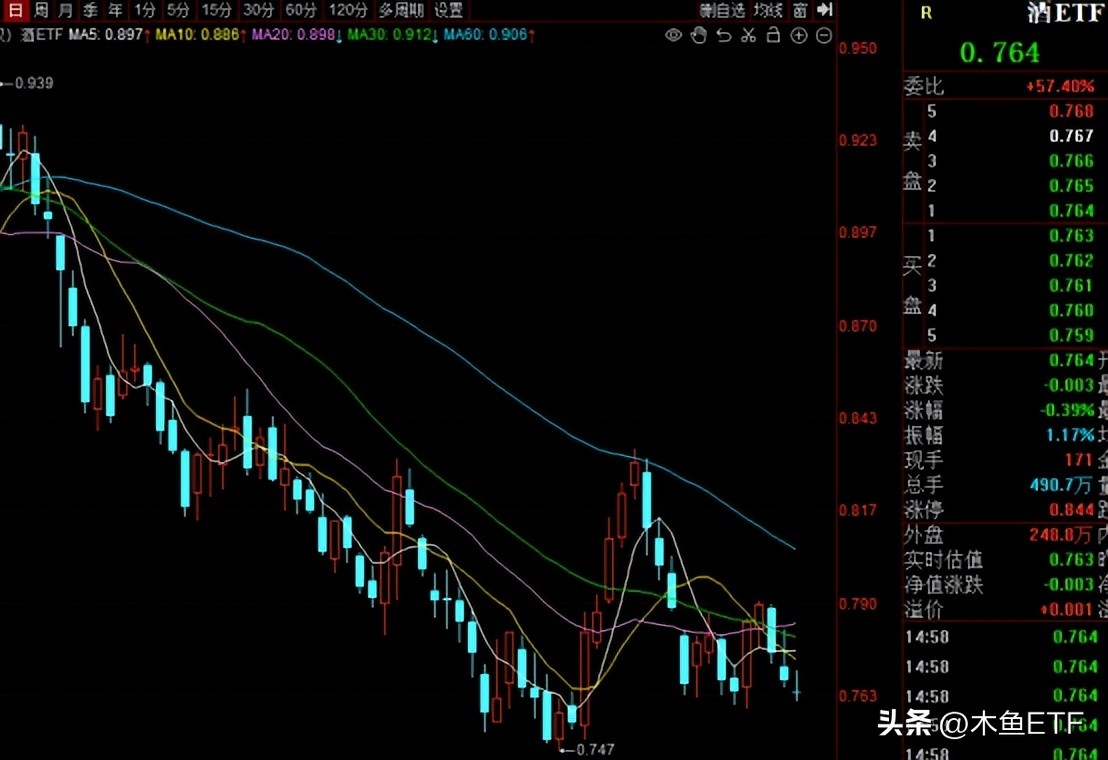Switch to monthly (月) chart period
This screenshot has width=1108, height=760.
tap(66, 10)
